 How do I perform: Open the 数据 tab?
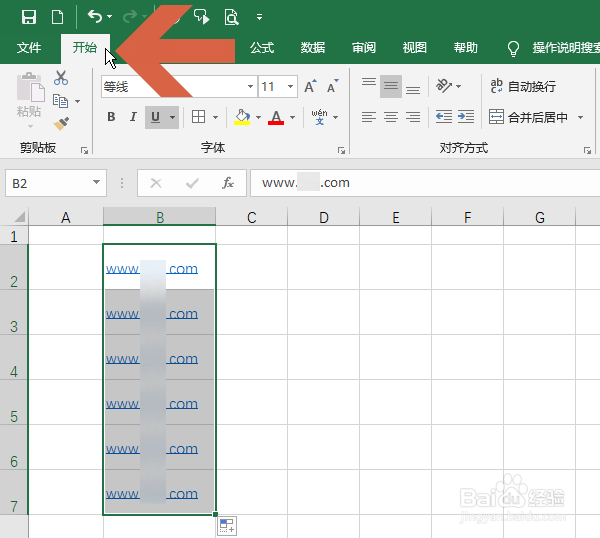tap(313, 48)
